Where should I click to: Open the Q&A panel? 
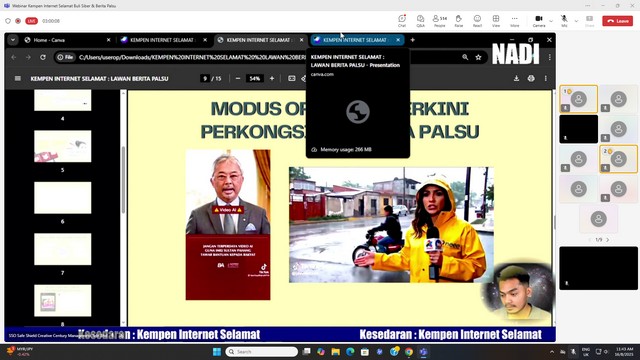click(x=420, y=20)
